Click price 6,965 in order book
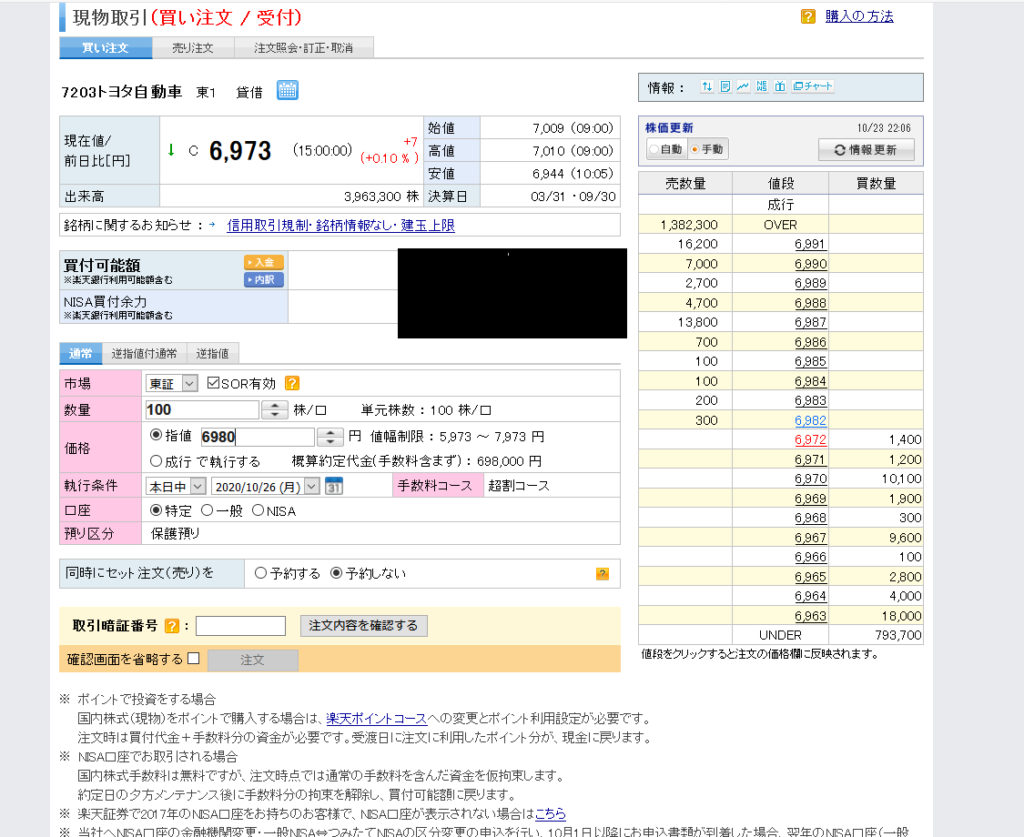Screen dimensions: 1024x837 coord(810,577)
